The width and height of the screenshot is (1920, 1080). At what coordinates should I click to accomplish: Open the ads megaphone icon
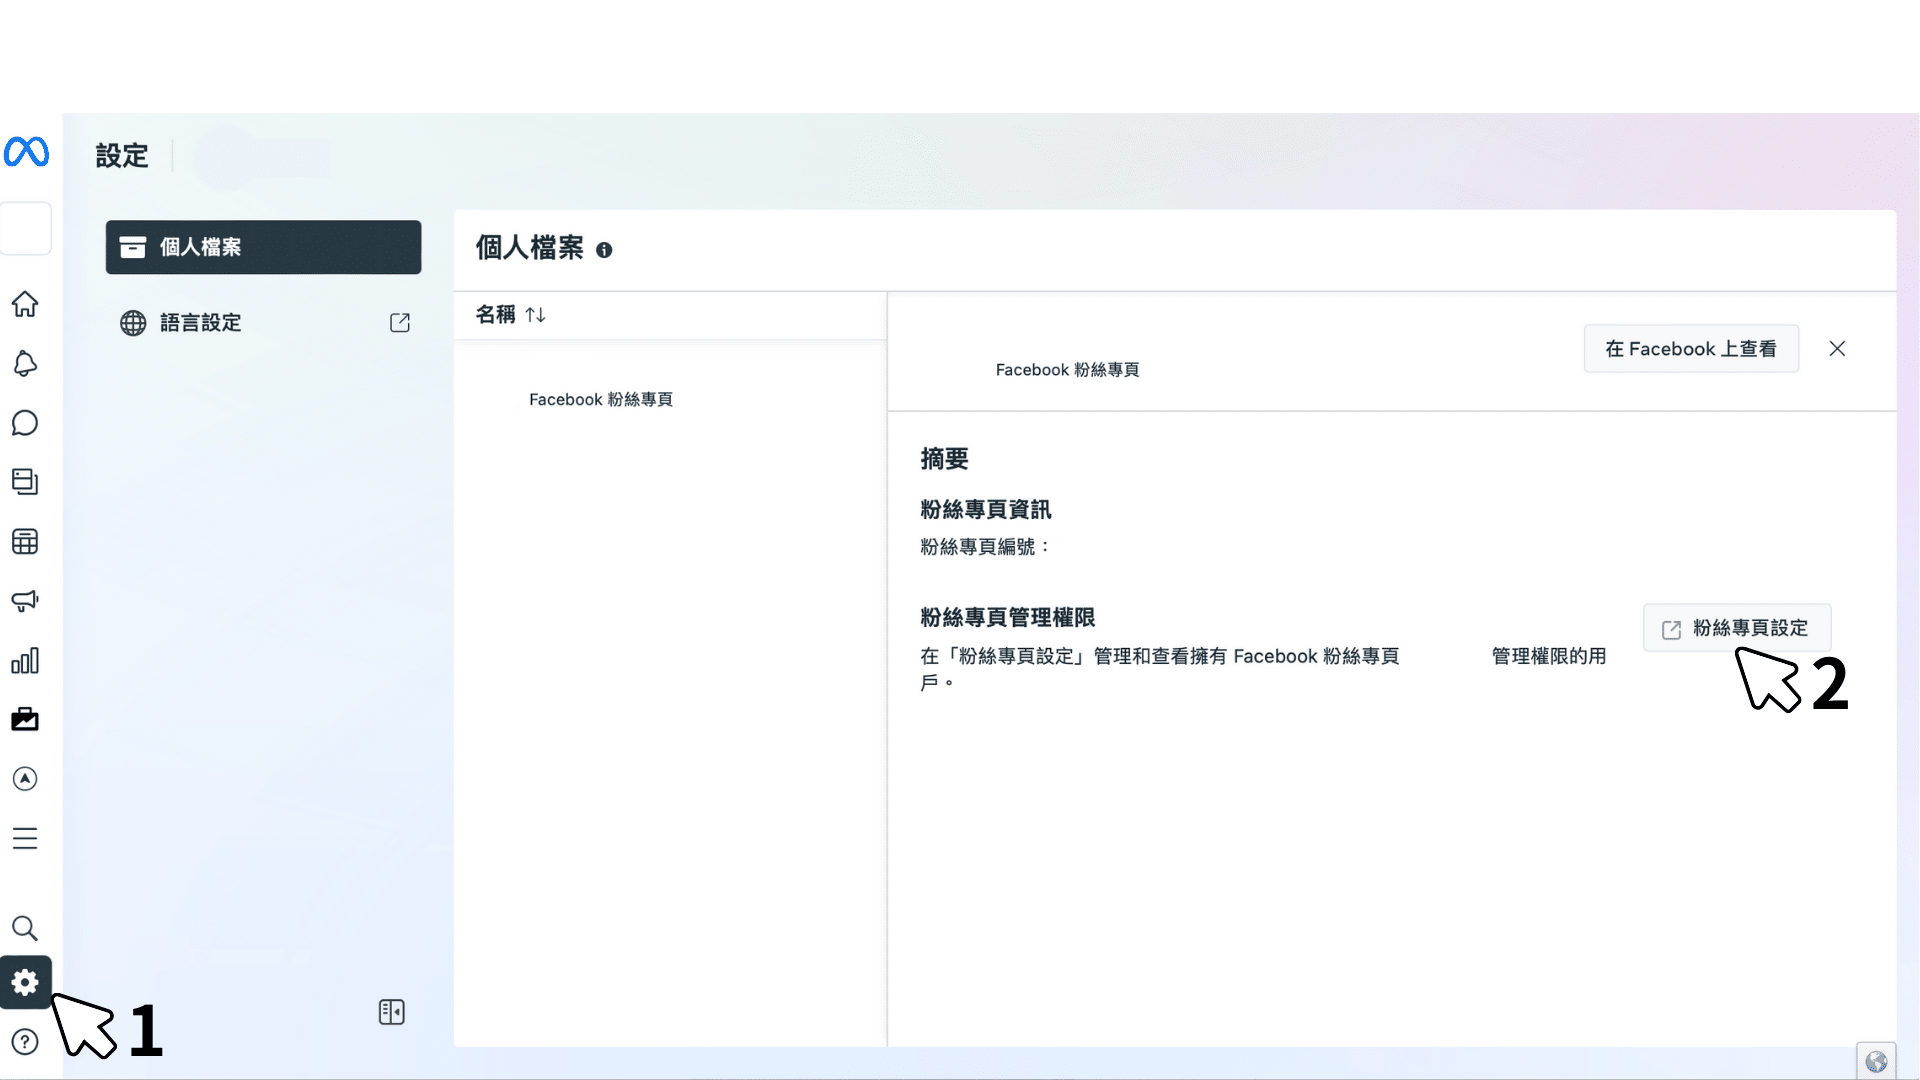click(25, 601)
